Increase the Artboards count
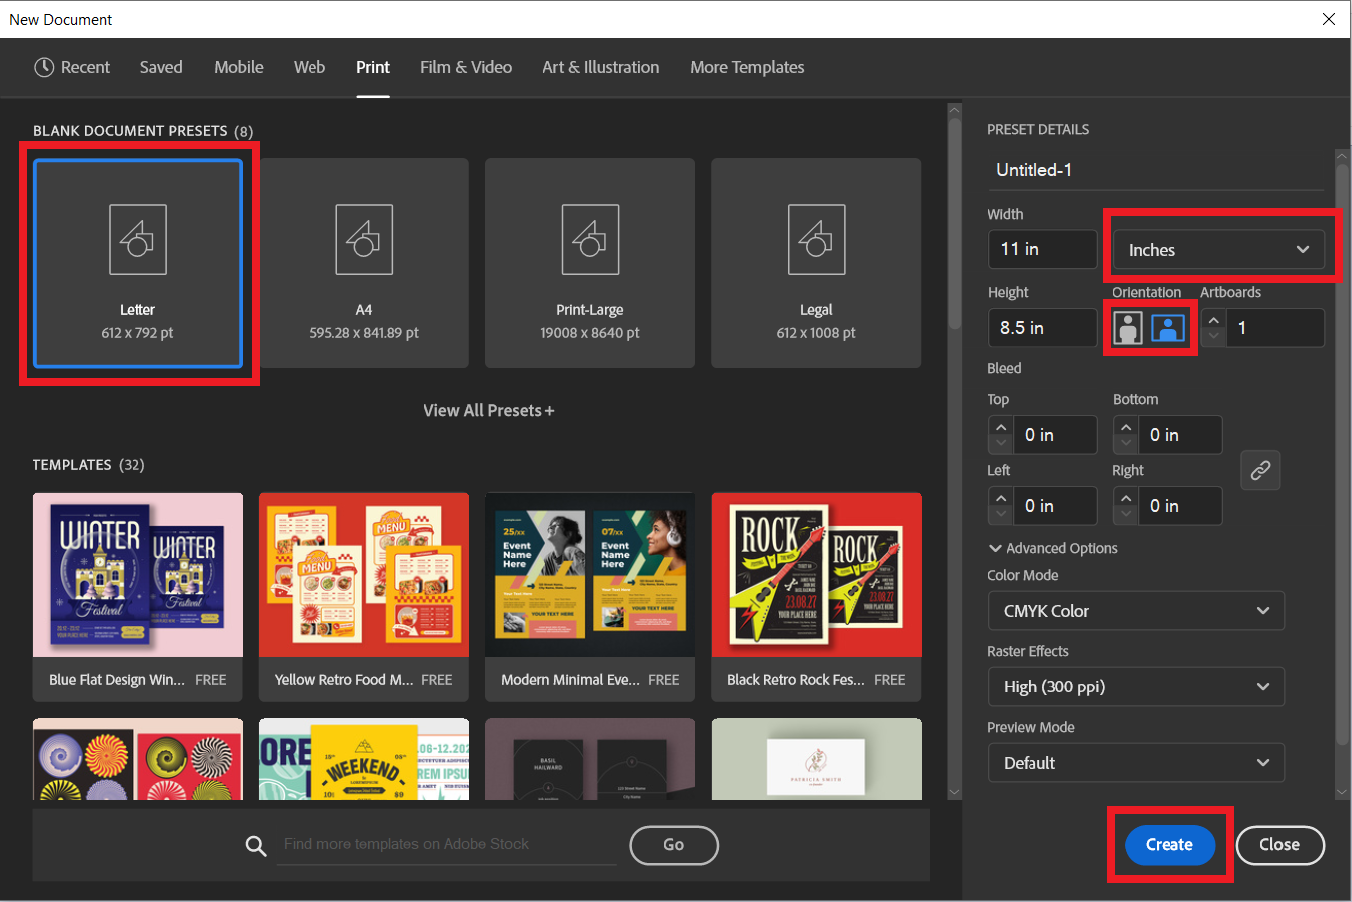The height and width of the screenshot is (902, 1352). tap(1213, 319)
